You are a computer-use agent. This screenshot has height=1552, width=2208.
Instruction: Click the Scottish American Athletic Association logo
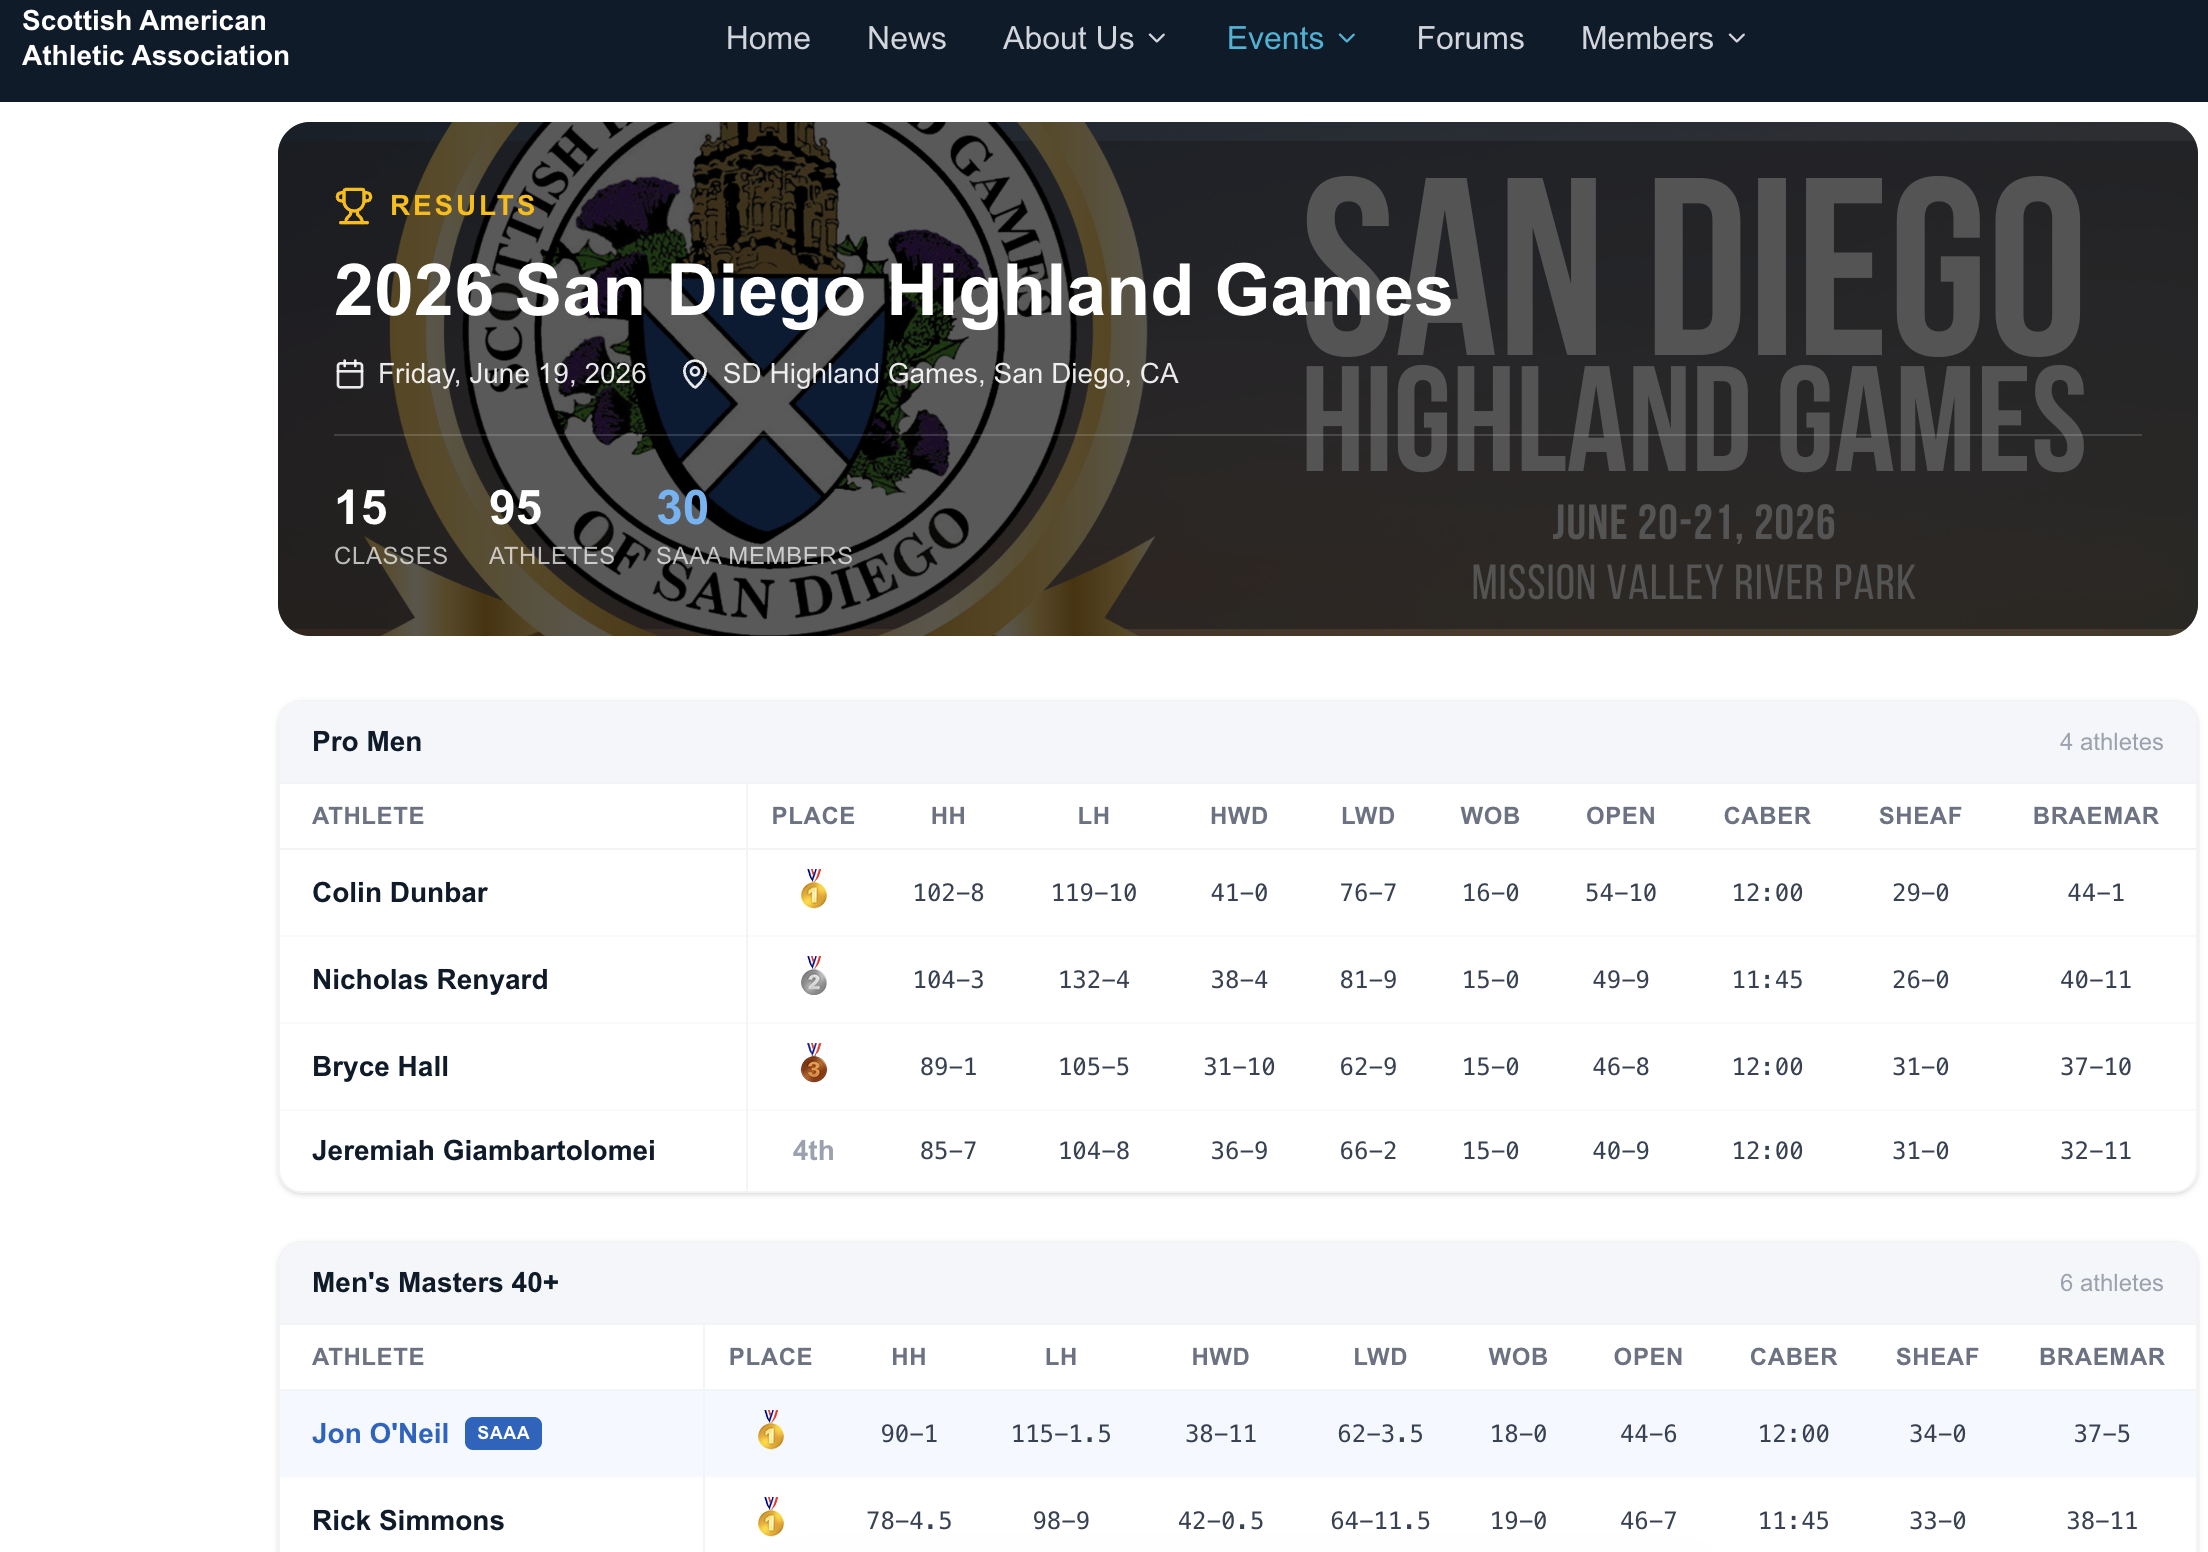[156, 38]
